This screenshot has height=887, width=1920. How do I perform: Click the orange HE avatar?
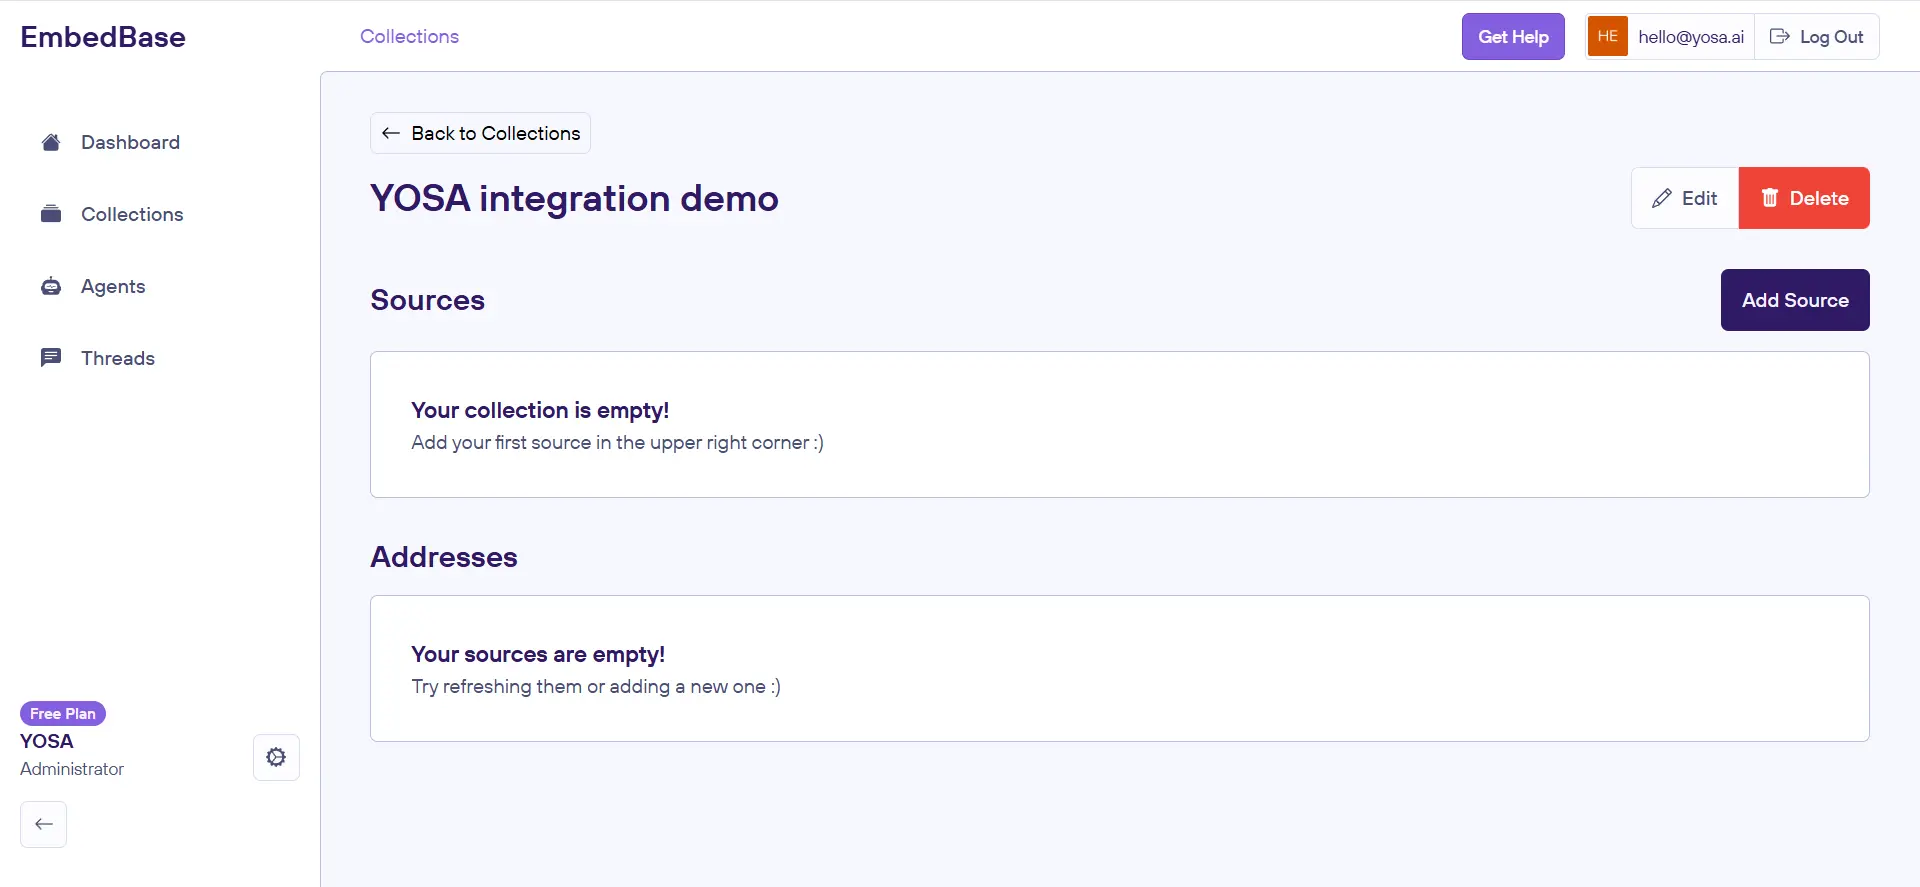pyautogui.click(x=1607, y=37)
